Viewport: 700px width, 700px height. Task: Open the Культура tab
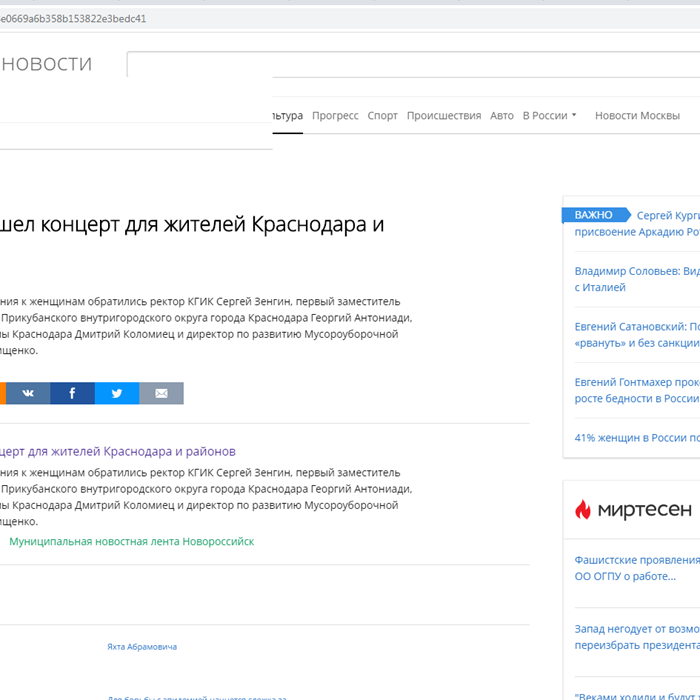[288, 116]
